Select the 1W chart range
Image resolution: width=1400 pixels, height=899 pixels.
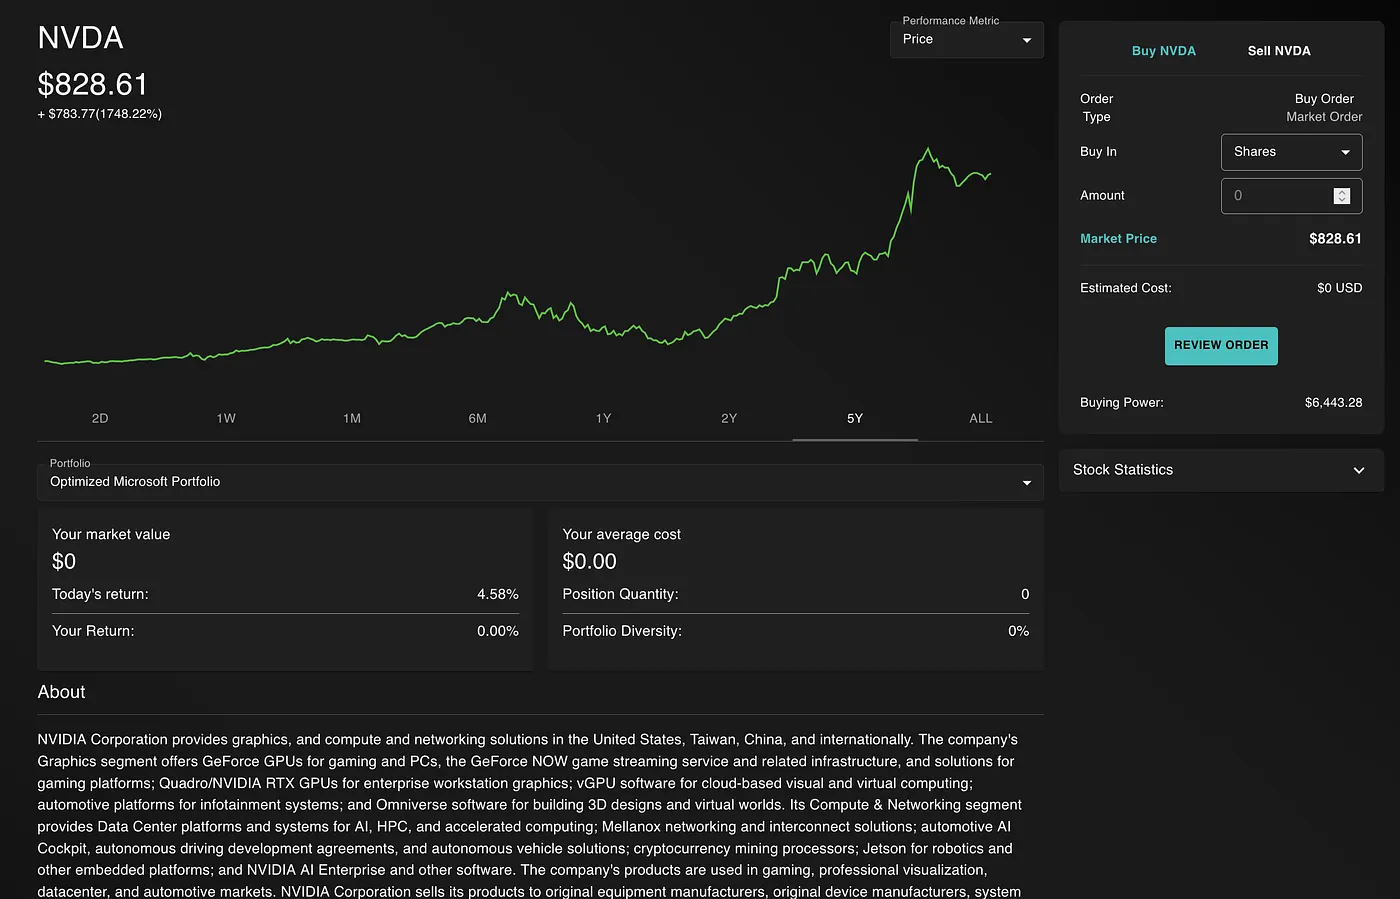pos(226,419)
